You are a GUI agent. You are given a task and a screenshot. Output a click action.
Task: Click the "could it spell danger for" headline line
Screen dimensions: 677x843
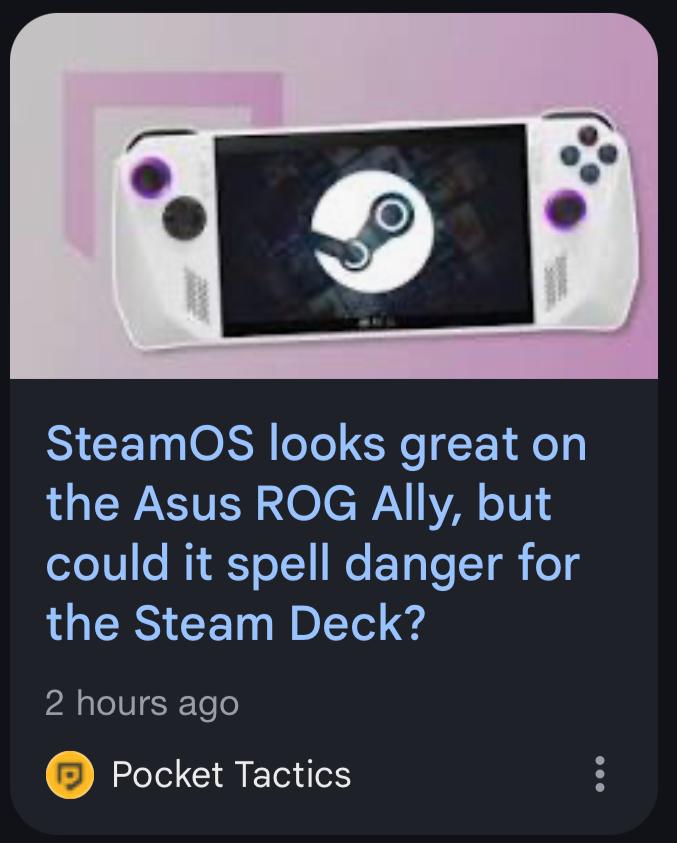(313, 565)
